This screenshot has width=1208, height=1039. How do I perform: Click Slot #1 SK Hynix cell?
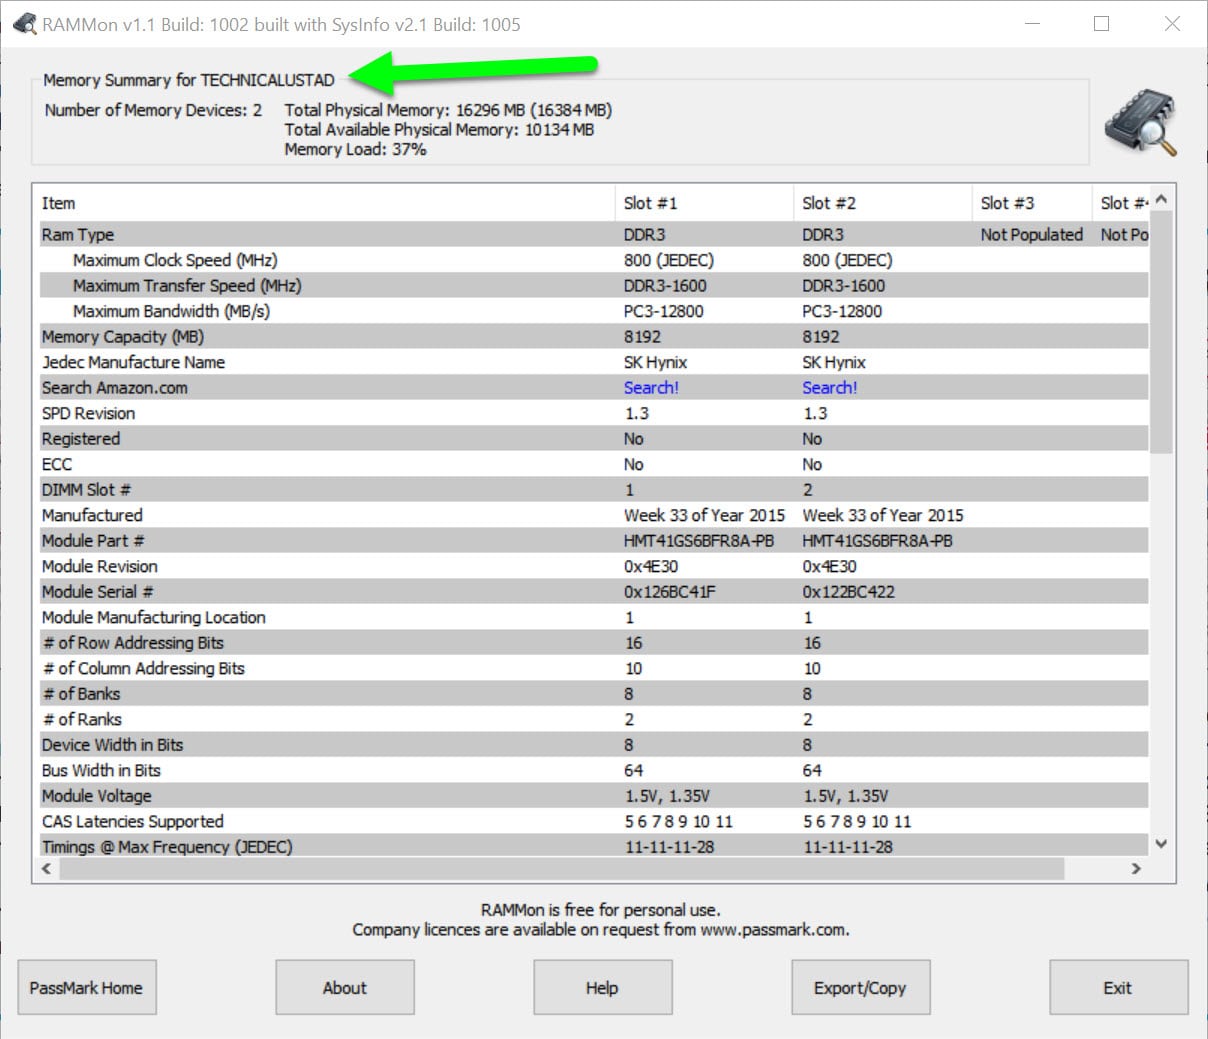656,362
